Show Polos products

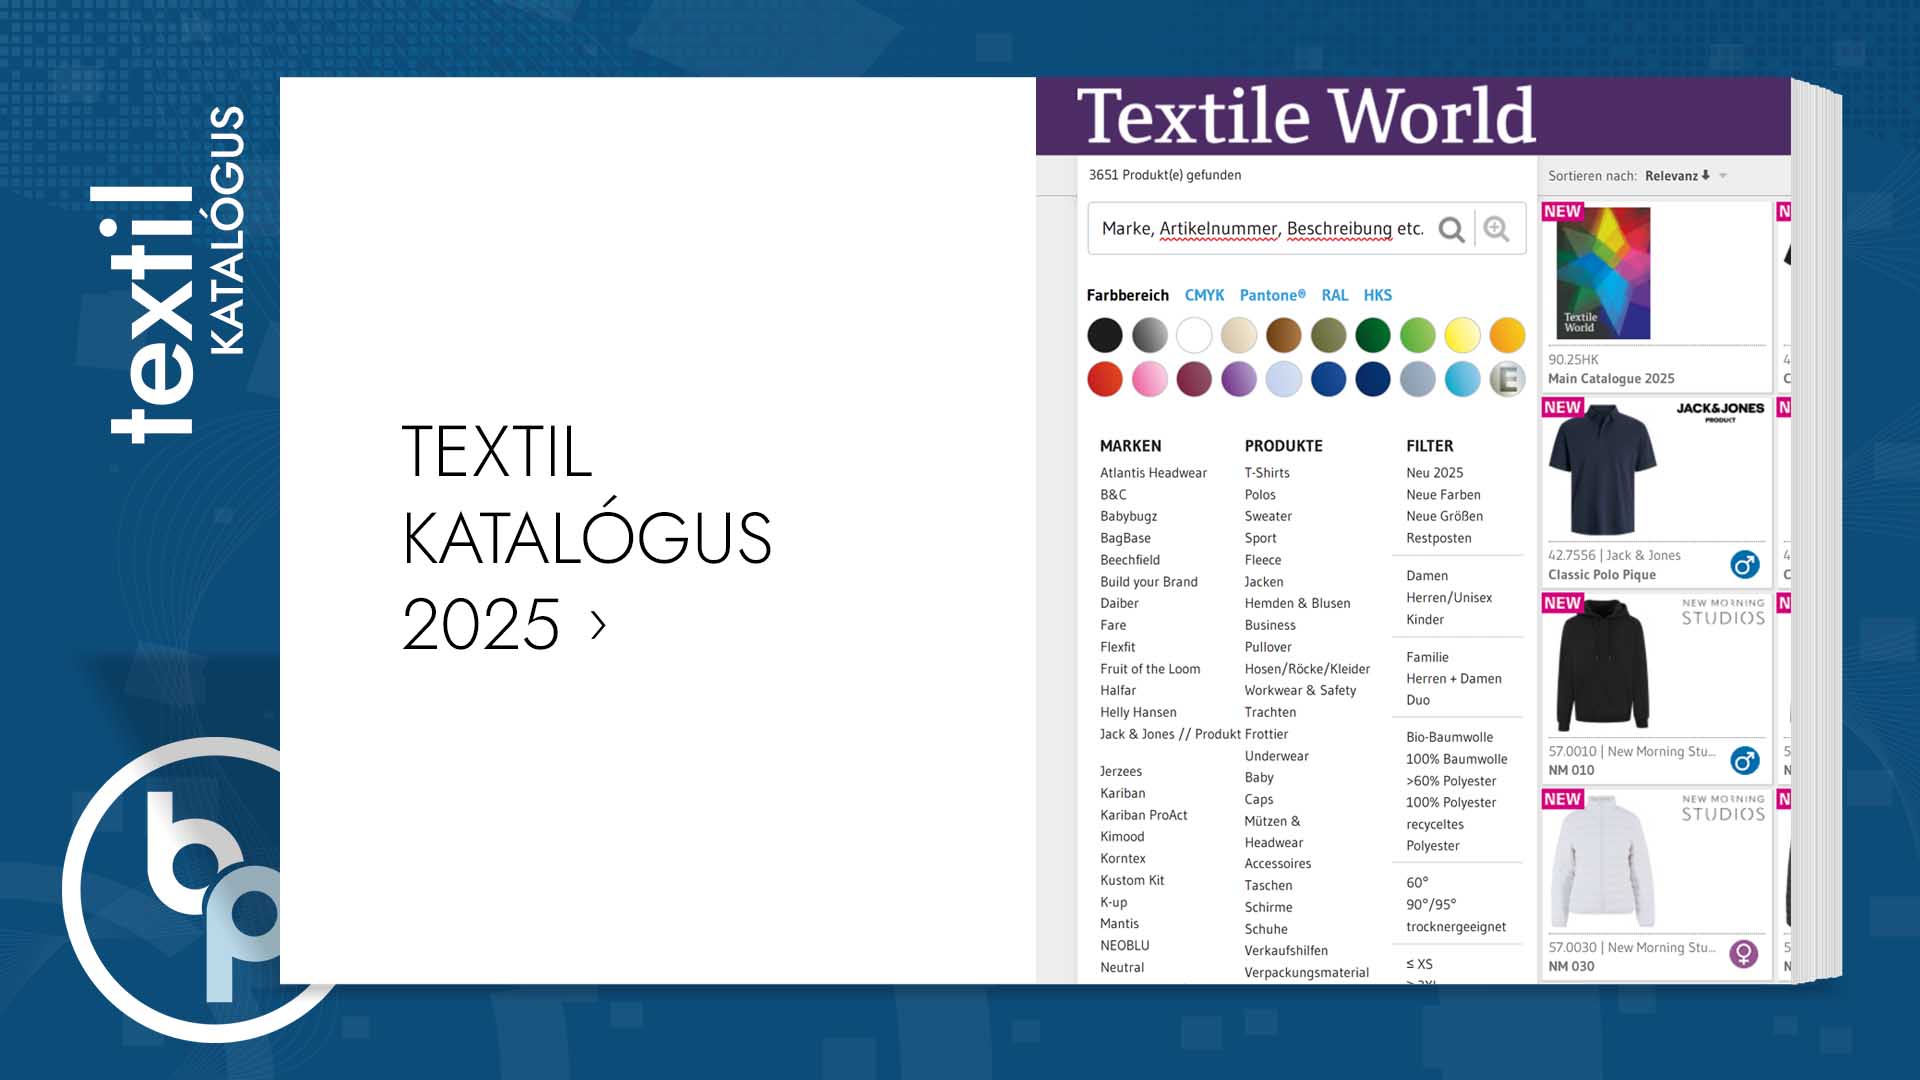click(1260, 495)
